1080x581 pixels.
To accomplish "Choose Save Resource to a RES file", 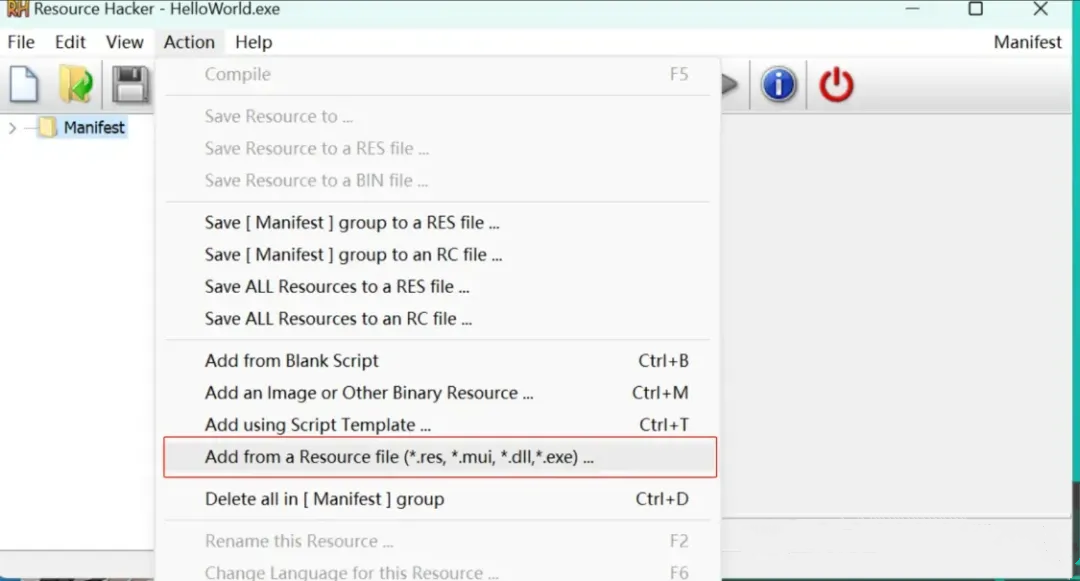I will [439, 148].
